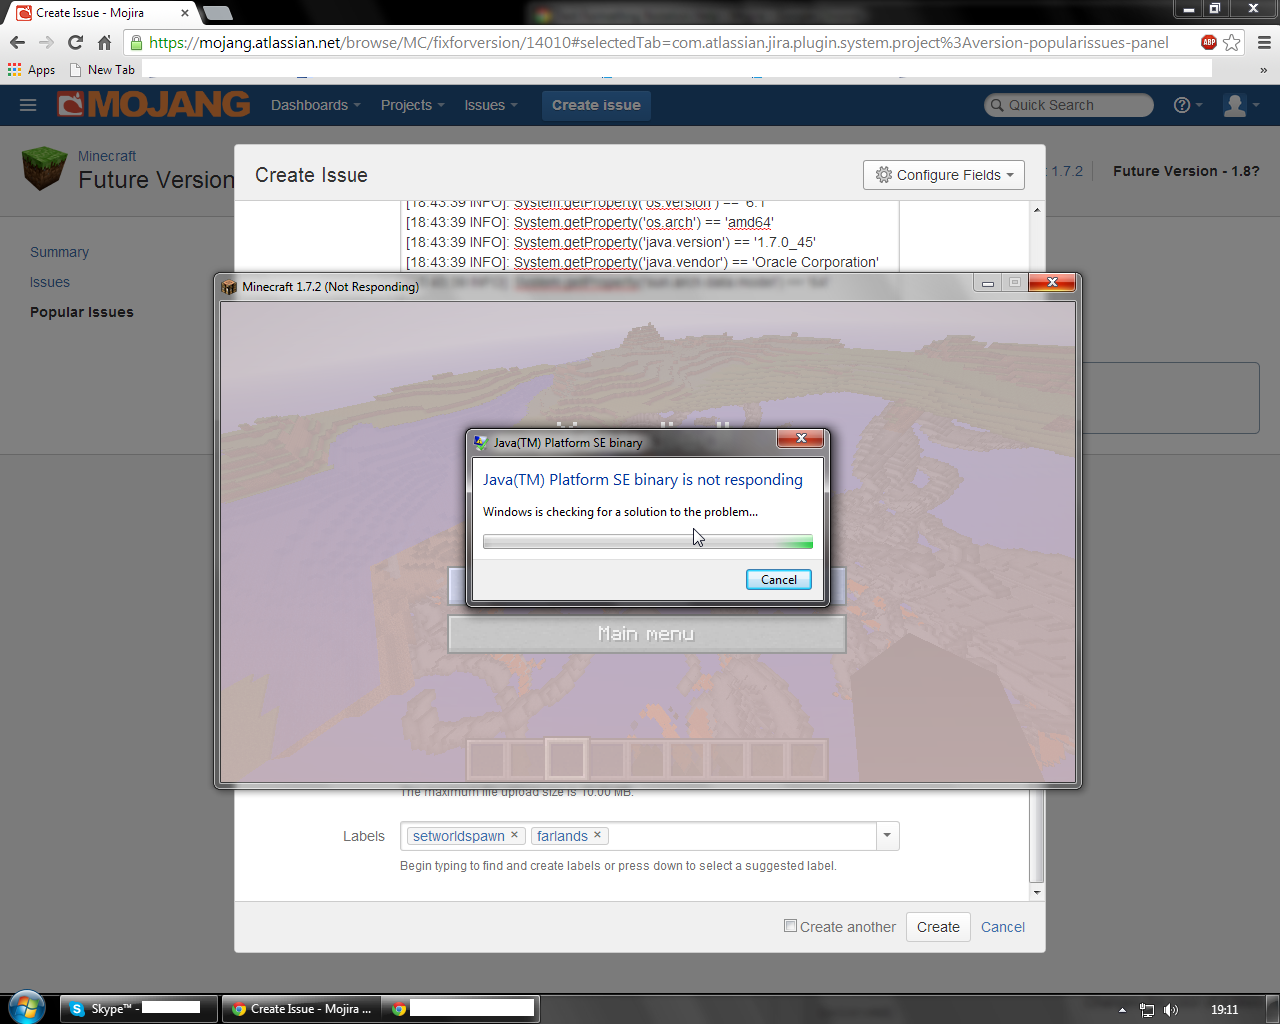This screenshot has width=1280, height=1024.
Task: Select the highlighted hotbar slot in Minecraft
Action: point(566,759)
